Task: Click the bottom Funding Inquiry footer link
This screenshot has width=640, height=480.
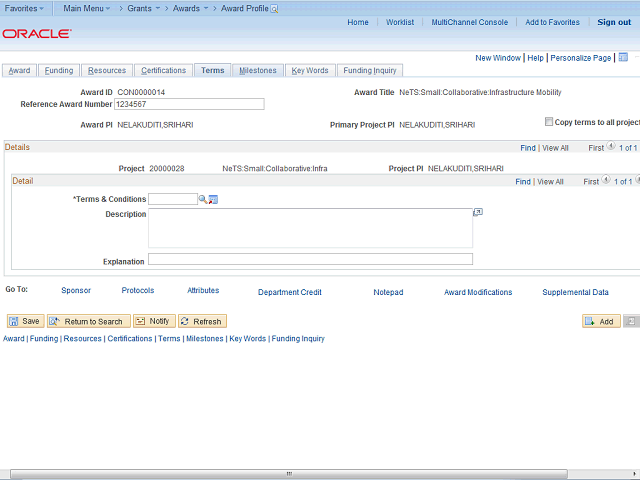Action: 298,338
